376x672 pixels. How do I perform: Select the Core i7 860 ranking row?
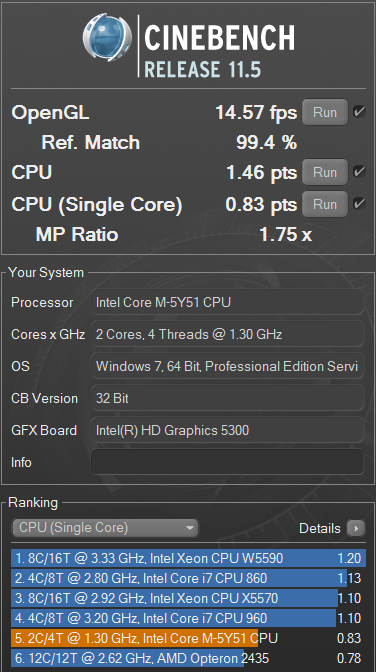(188, 578)
